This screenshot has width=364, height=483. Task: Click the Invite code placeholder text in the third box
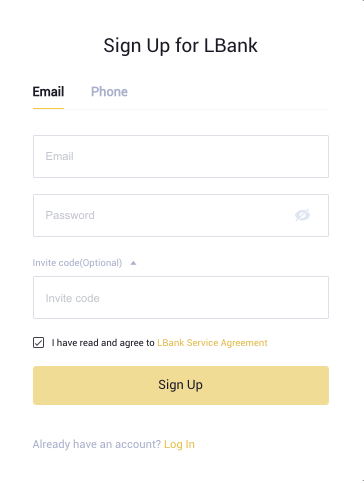[x=72, y=298]
